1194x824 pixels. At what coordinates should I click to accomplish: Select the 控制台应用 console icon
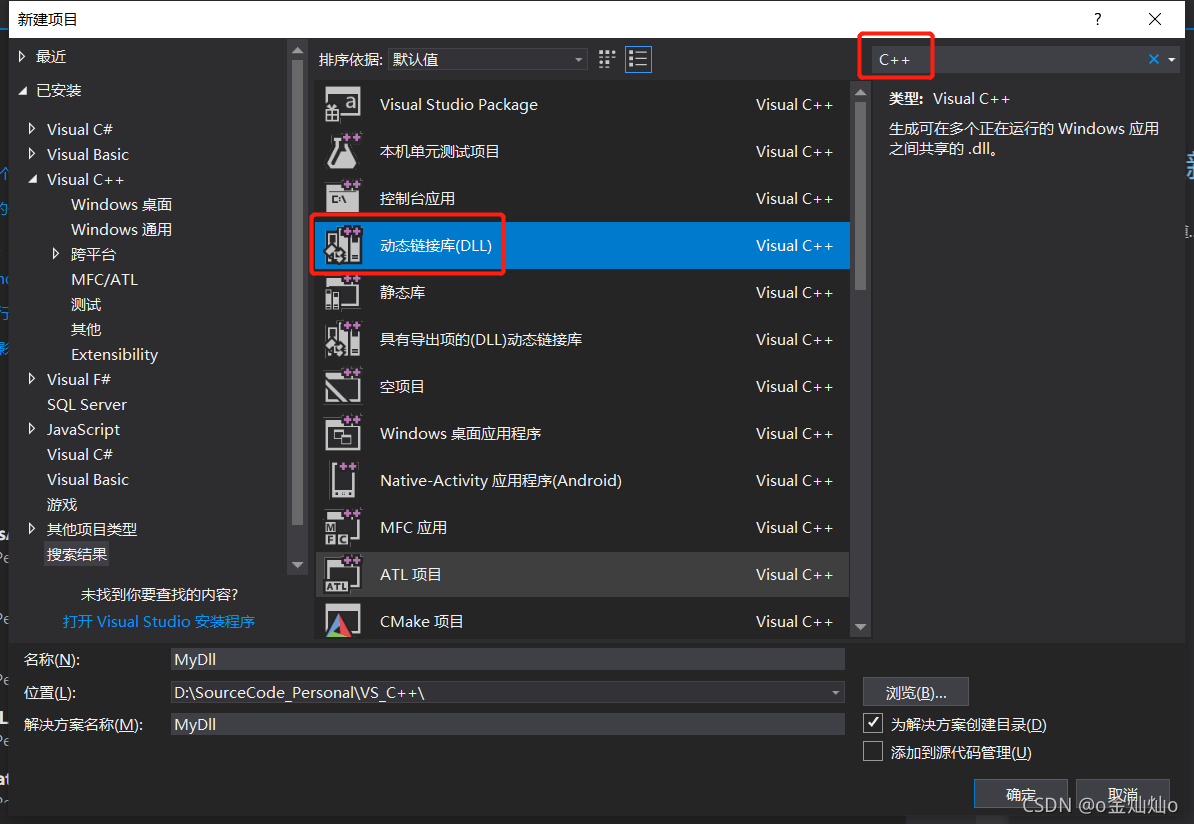(x=343, y=198)
